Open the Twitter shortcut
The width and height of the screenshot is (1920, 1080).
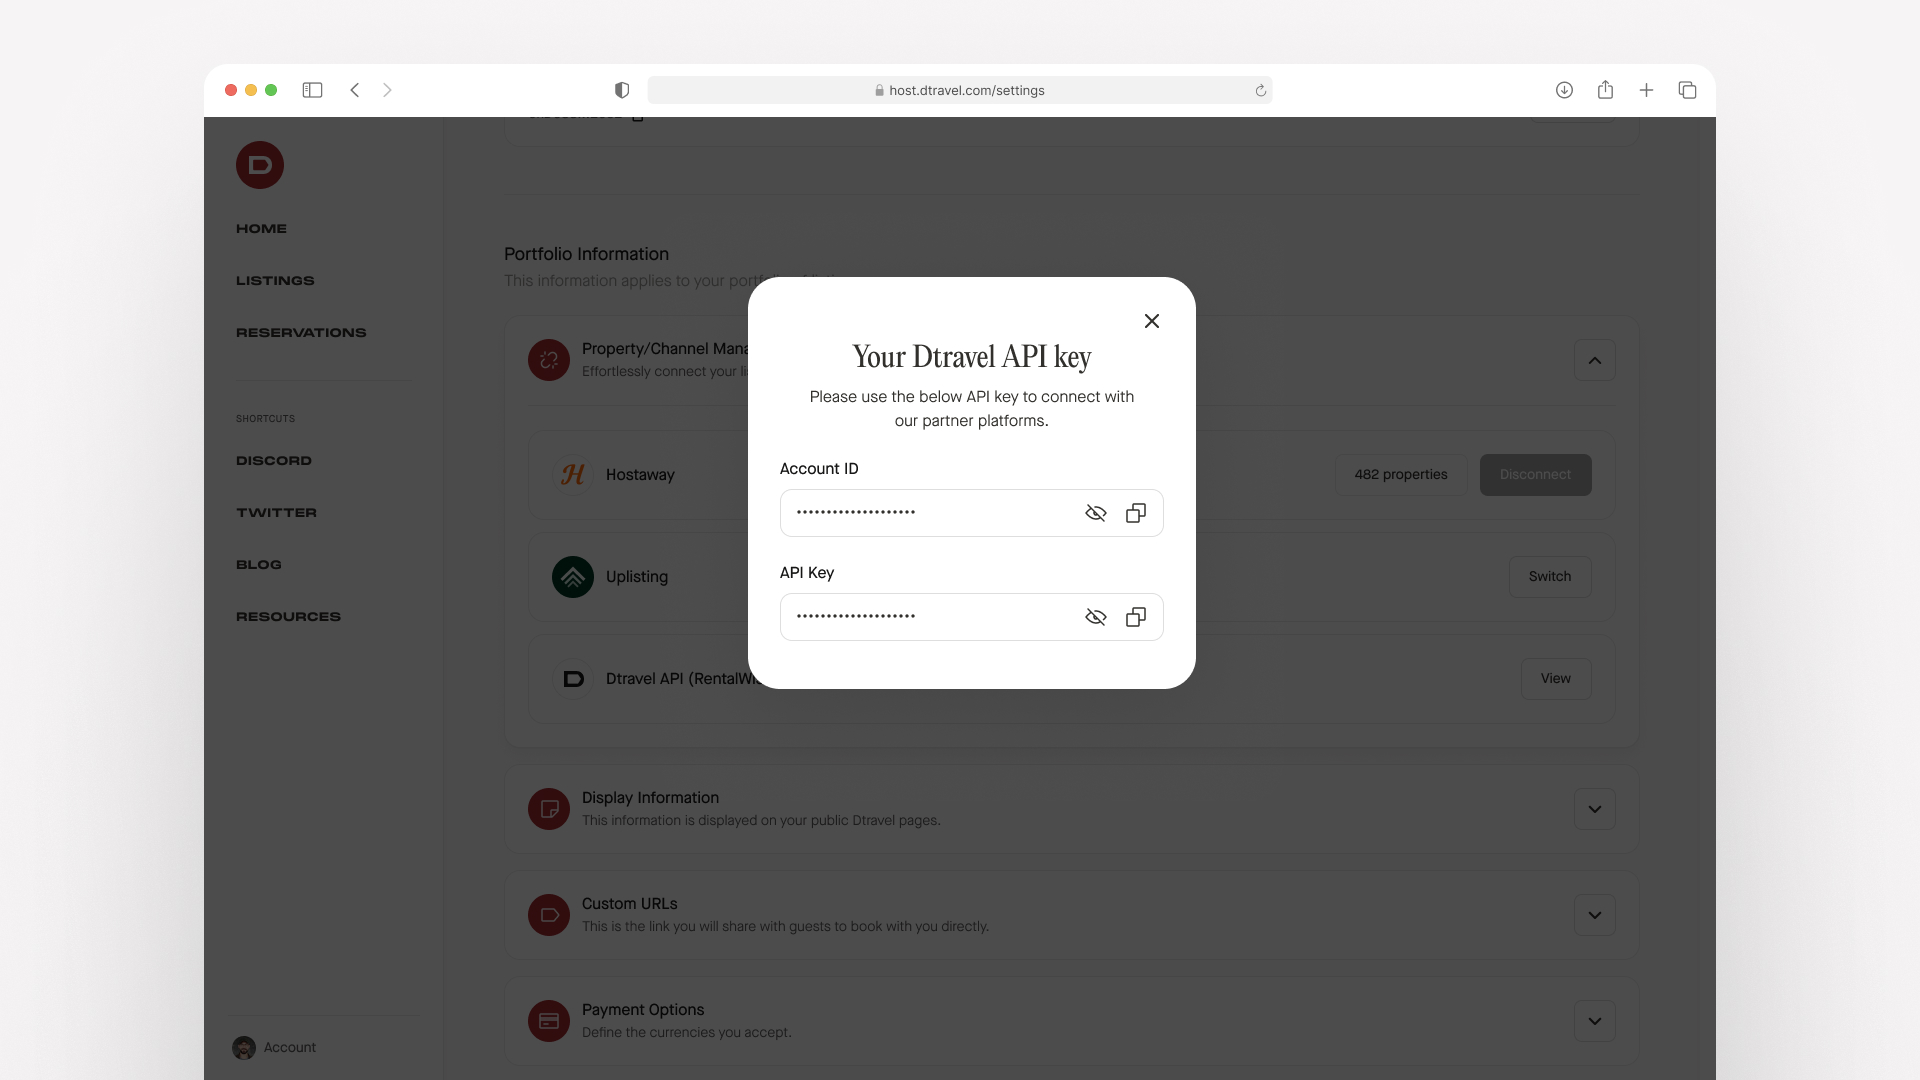(x=276, y=513)
